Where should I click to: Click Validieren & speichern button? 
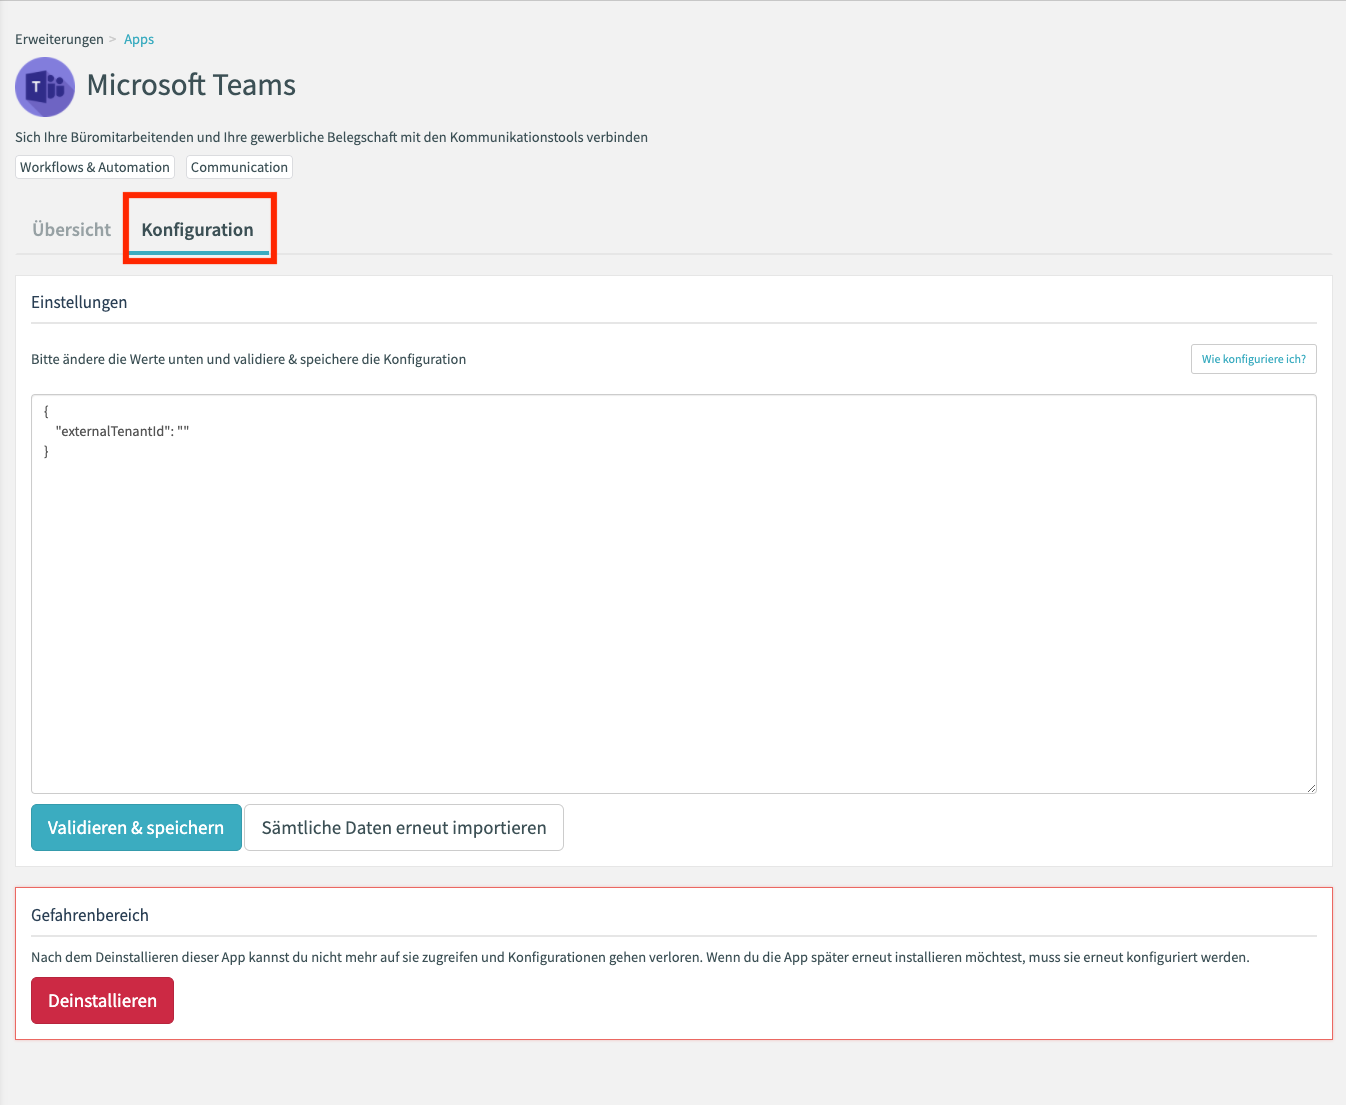click(x=136, y=827)
